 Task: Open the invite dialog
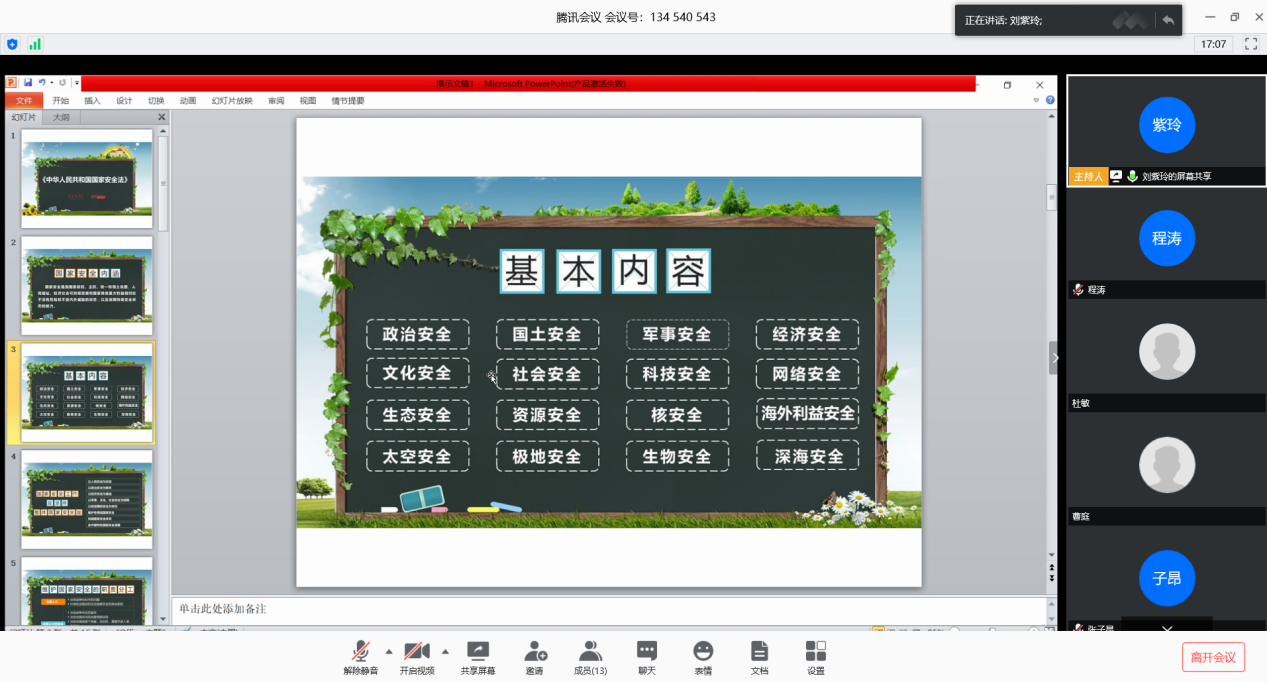[x=535, y=655]
